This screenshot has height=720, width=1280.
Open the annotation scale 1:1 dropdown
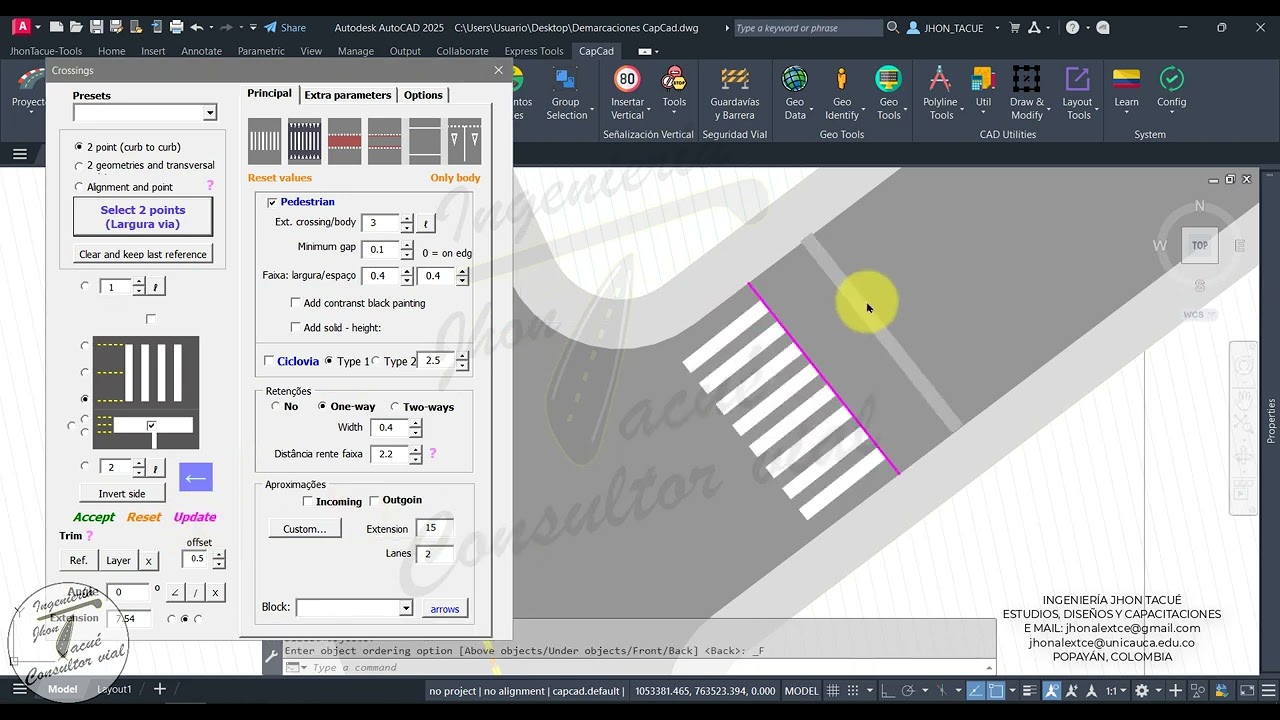tap(1115, 691)
